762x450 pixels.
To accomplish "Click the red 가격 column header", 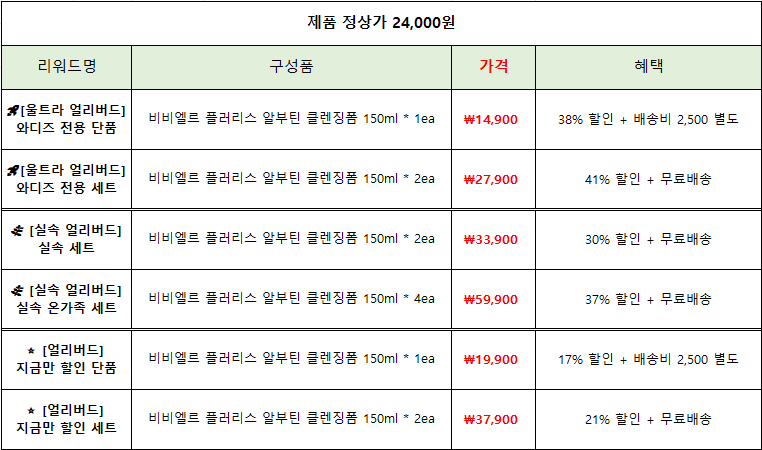I will [x=493, y=67].
